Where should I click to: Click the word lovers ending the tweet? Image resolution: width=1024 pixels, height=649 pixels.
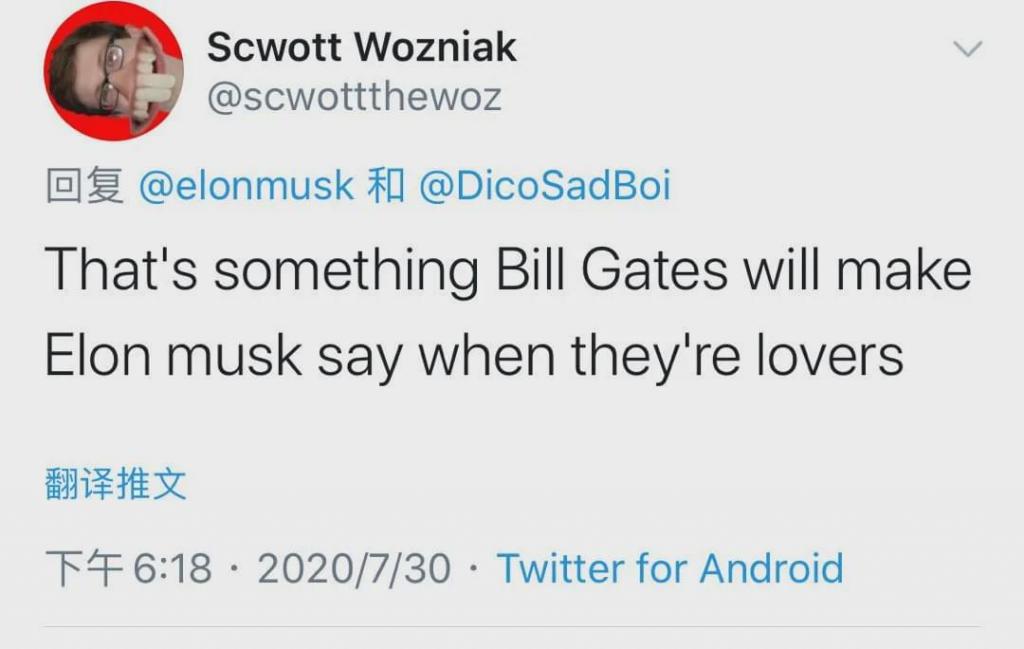point(829,355)
